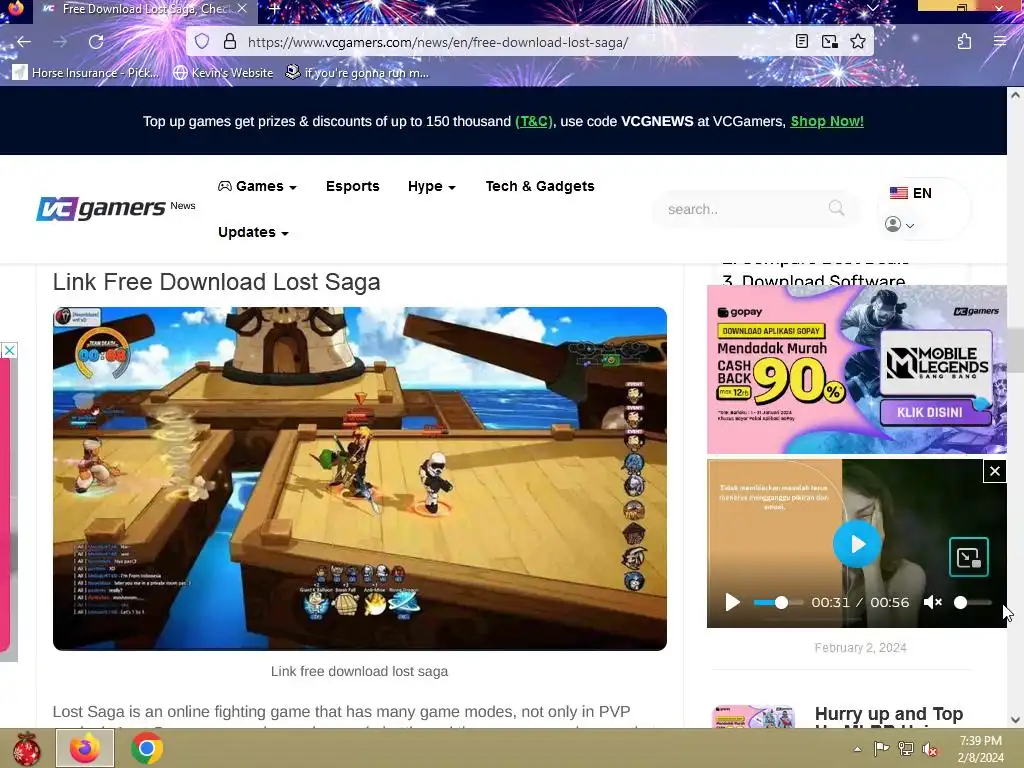
Task: Open the extensions puzzle icon
Action: point(964,42)
